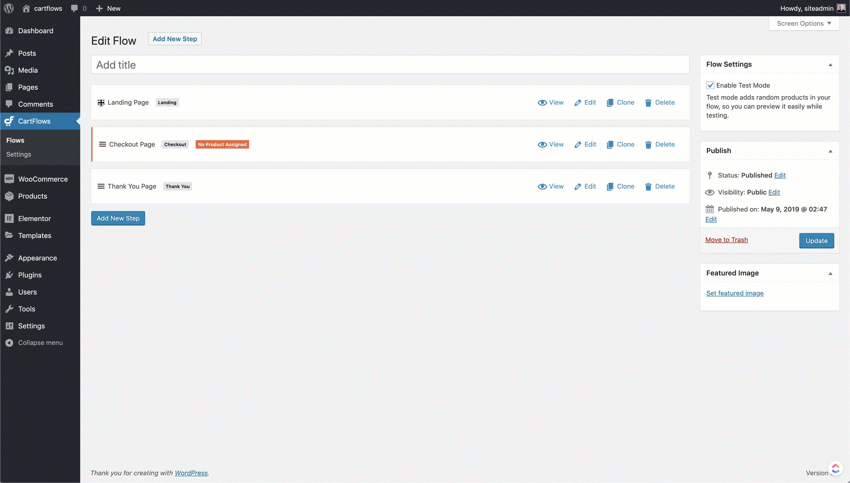The height and width of the screenshot is (483, 850).
Task: Delete the Checkout Page step
Action: point(660,144)
